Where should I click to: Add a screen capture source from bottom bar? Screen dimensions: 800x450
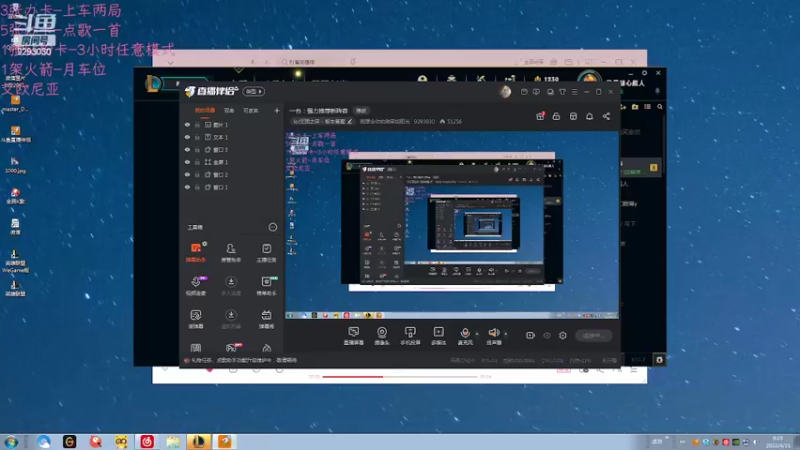tap(354, 336)
